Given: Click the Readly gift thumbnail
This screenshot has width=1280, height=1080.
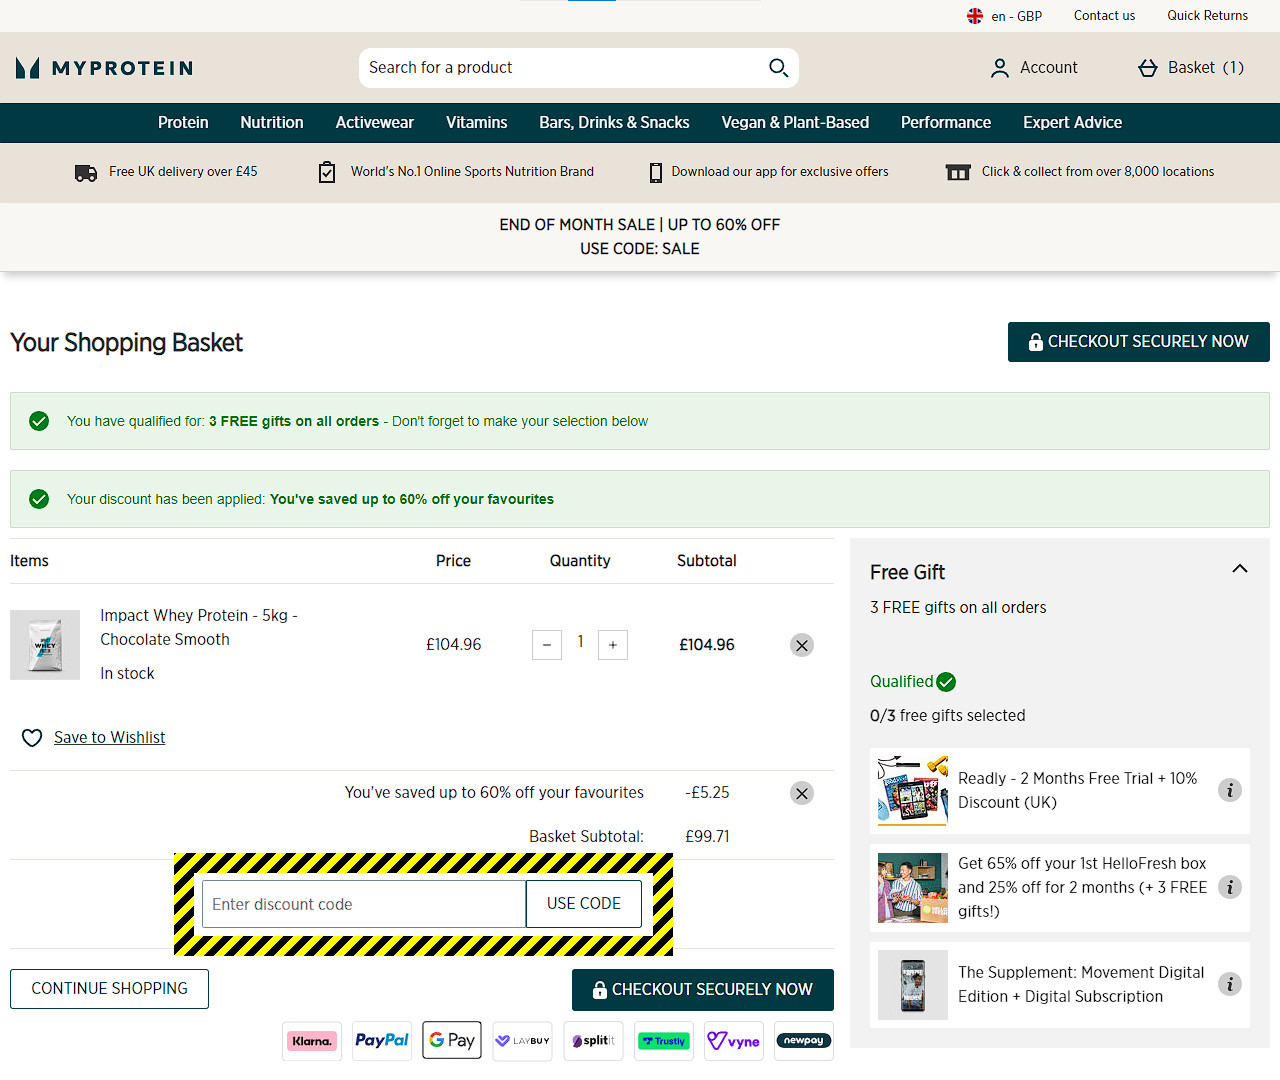Looking at the screenshot, I should click(913, 791).
